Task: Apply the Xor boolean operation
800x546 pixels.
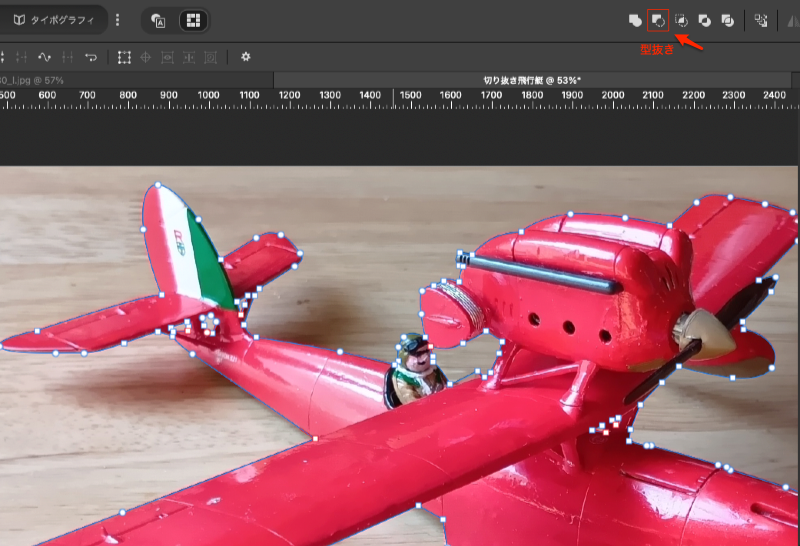Action: pos(705,20)
